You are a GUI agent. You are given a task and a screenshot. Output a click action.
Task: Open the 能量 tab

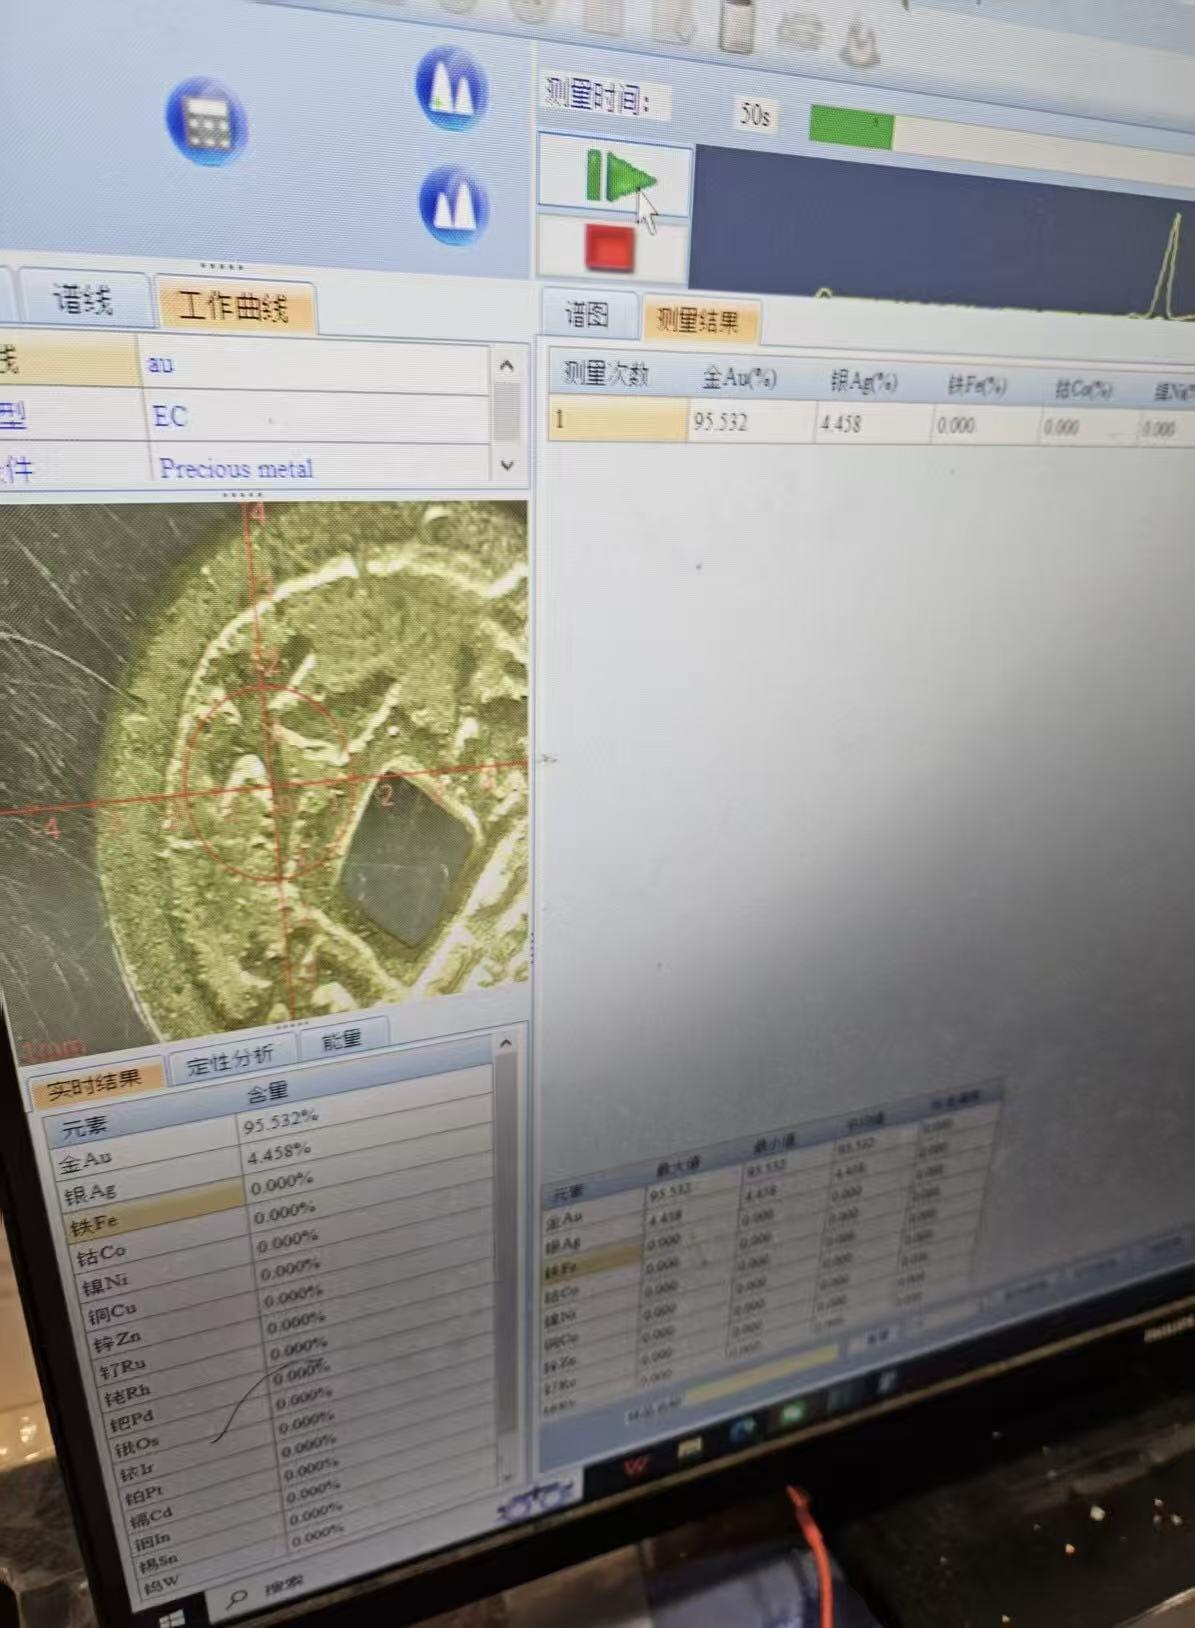click(x=341, y=1041)
